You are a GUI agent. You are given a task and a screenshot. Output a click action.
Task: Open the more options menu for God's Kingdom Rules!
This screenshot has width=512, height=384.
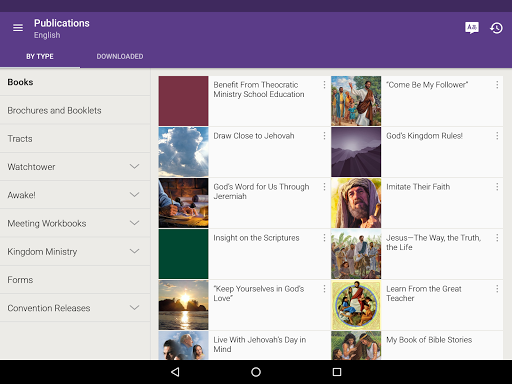[x=497, y=136]
